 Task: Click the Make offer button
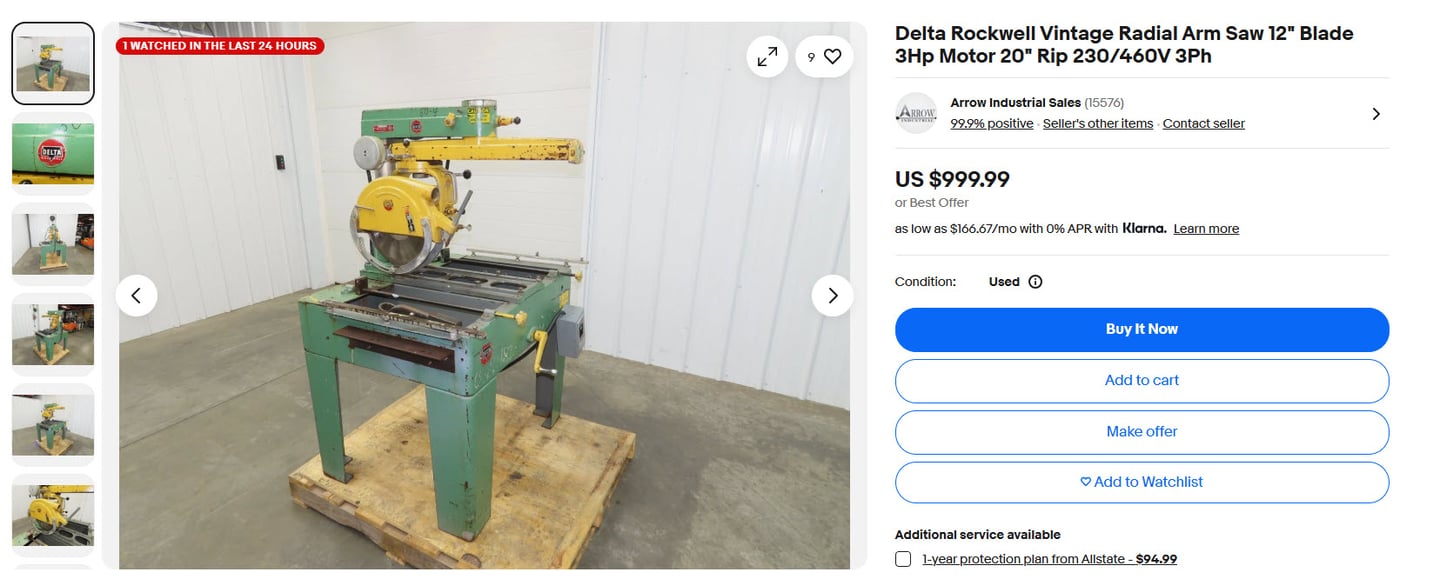(x=1142, y=431)
